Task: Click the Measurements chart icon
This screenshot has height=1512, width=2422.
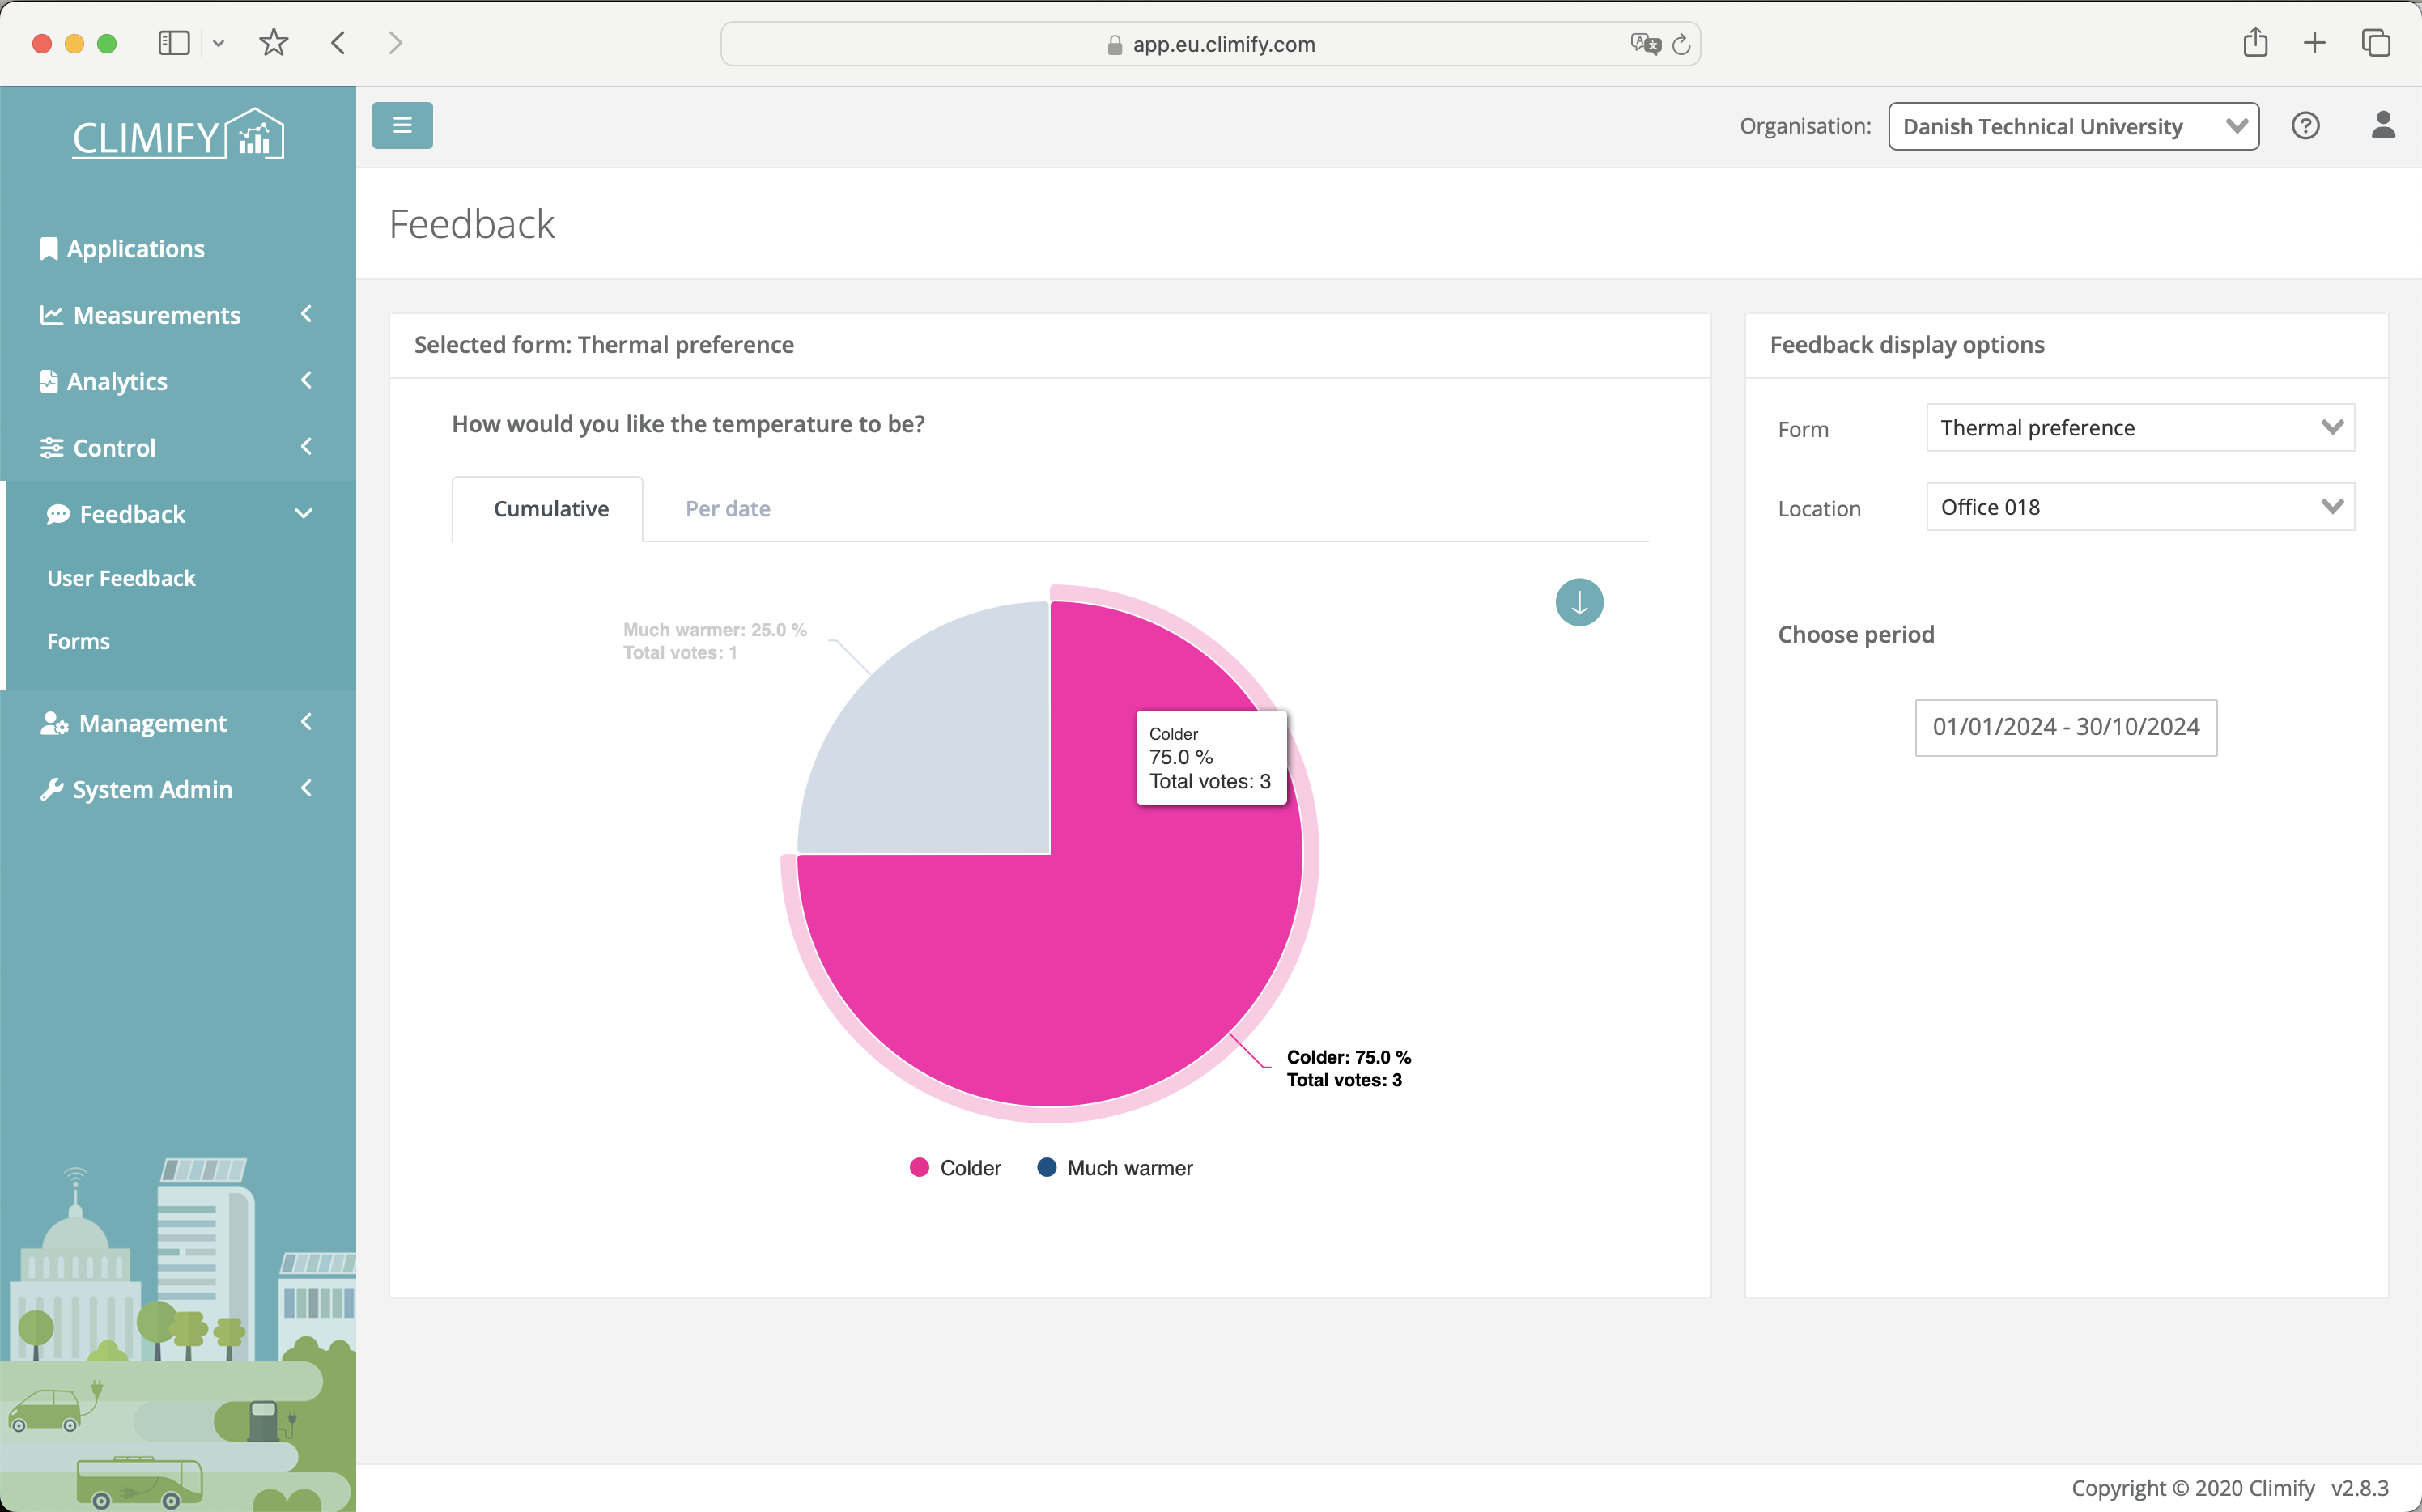Action: point(51,315)
